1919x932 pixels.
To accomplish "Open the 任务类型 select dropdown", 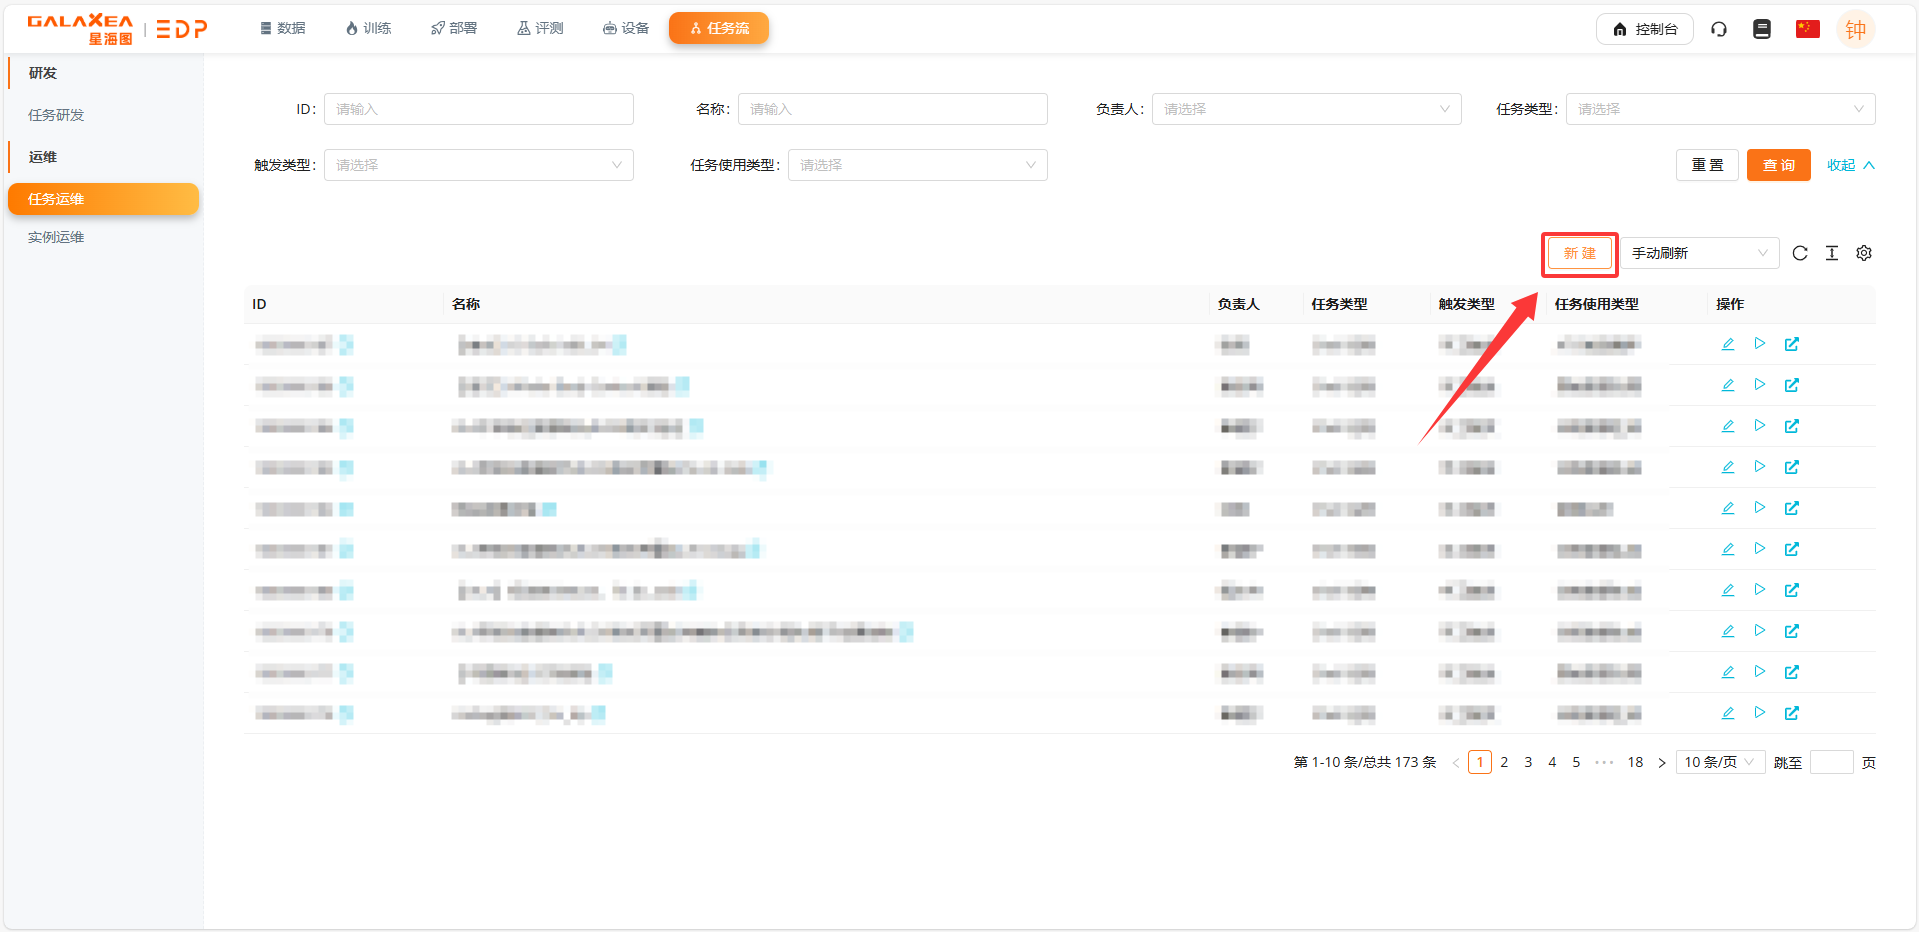I will tap(1720, 109).
